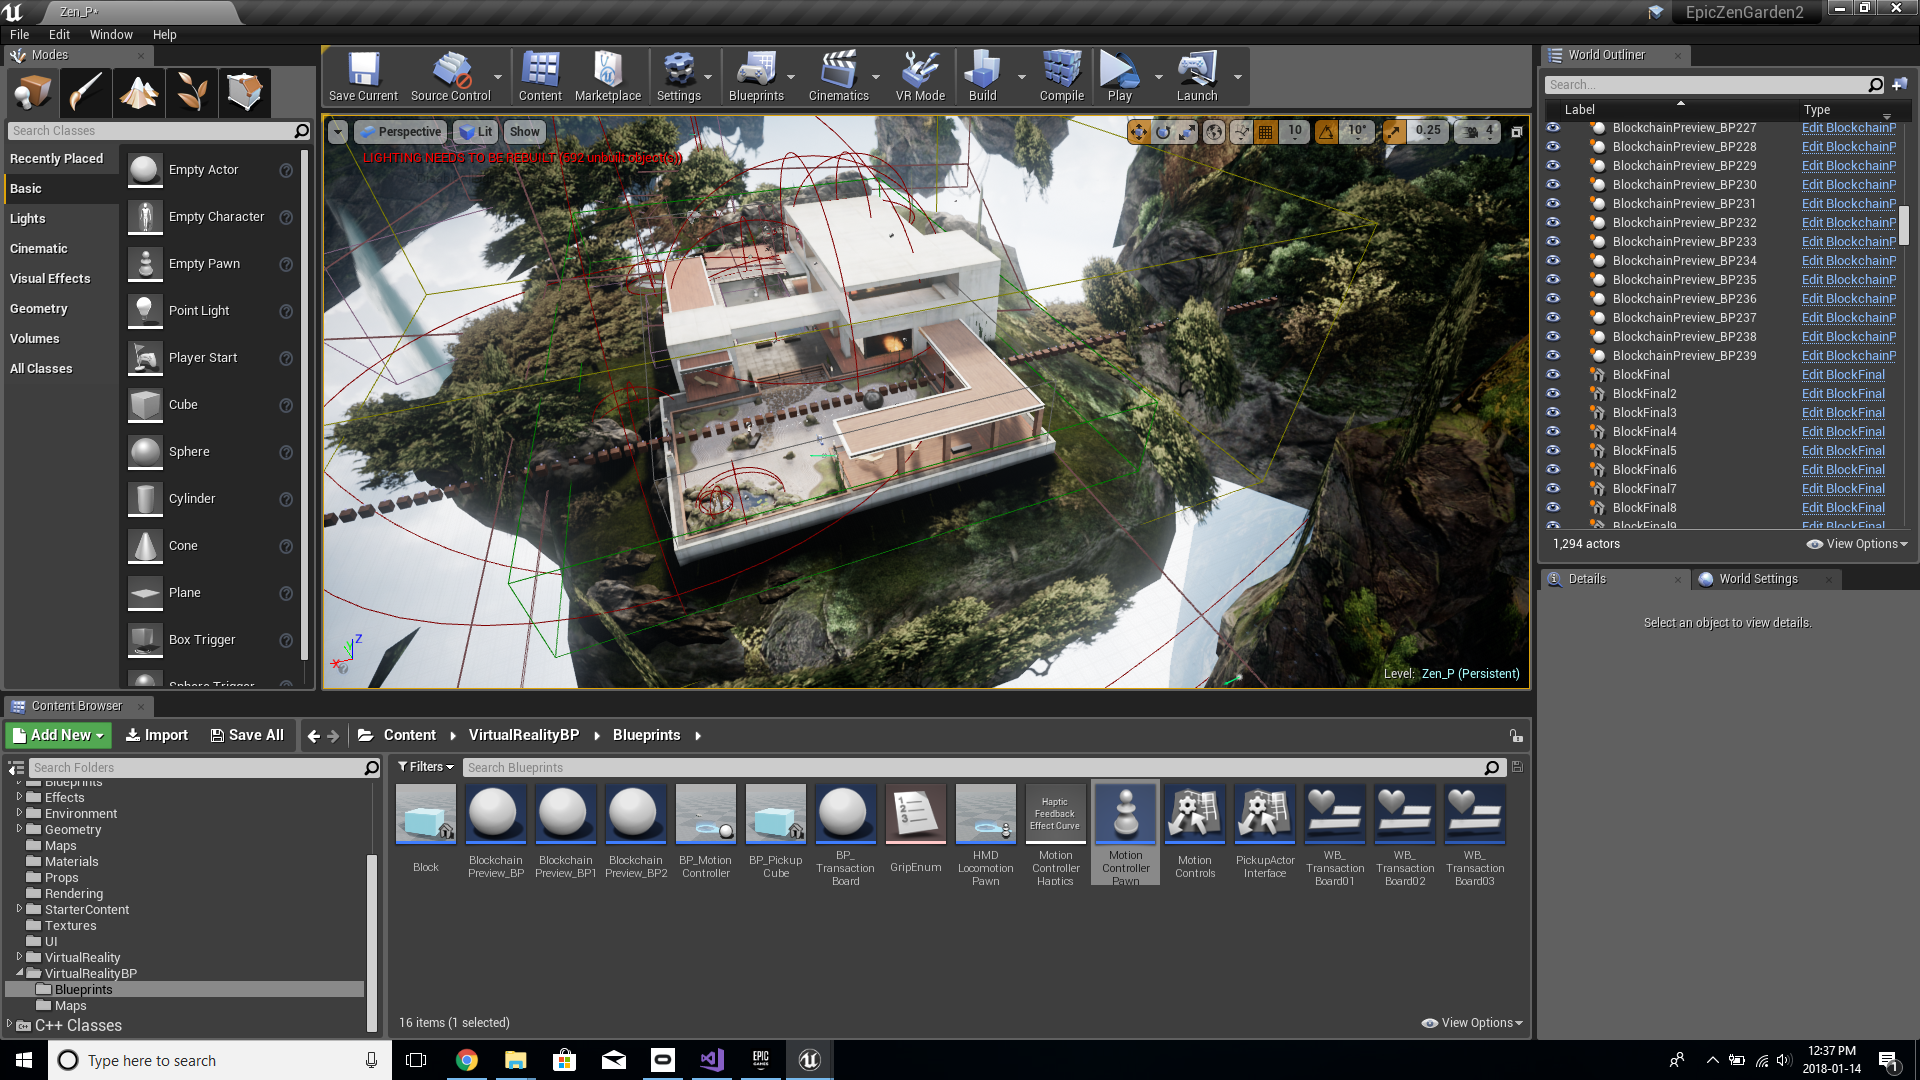Screen dimensions: 1920x1080
Task: Toggle grid snapping in viewport
Action: click(x=1265, y=131)
